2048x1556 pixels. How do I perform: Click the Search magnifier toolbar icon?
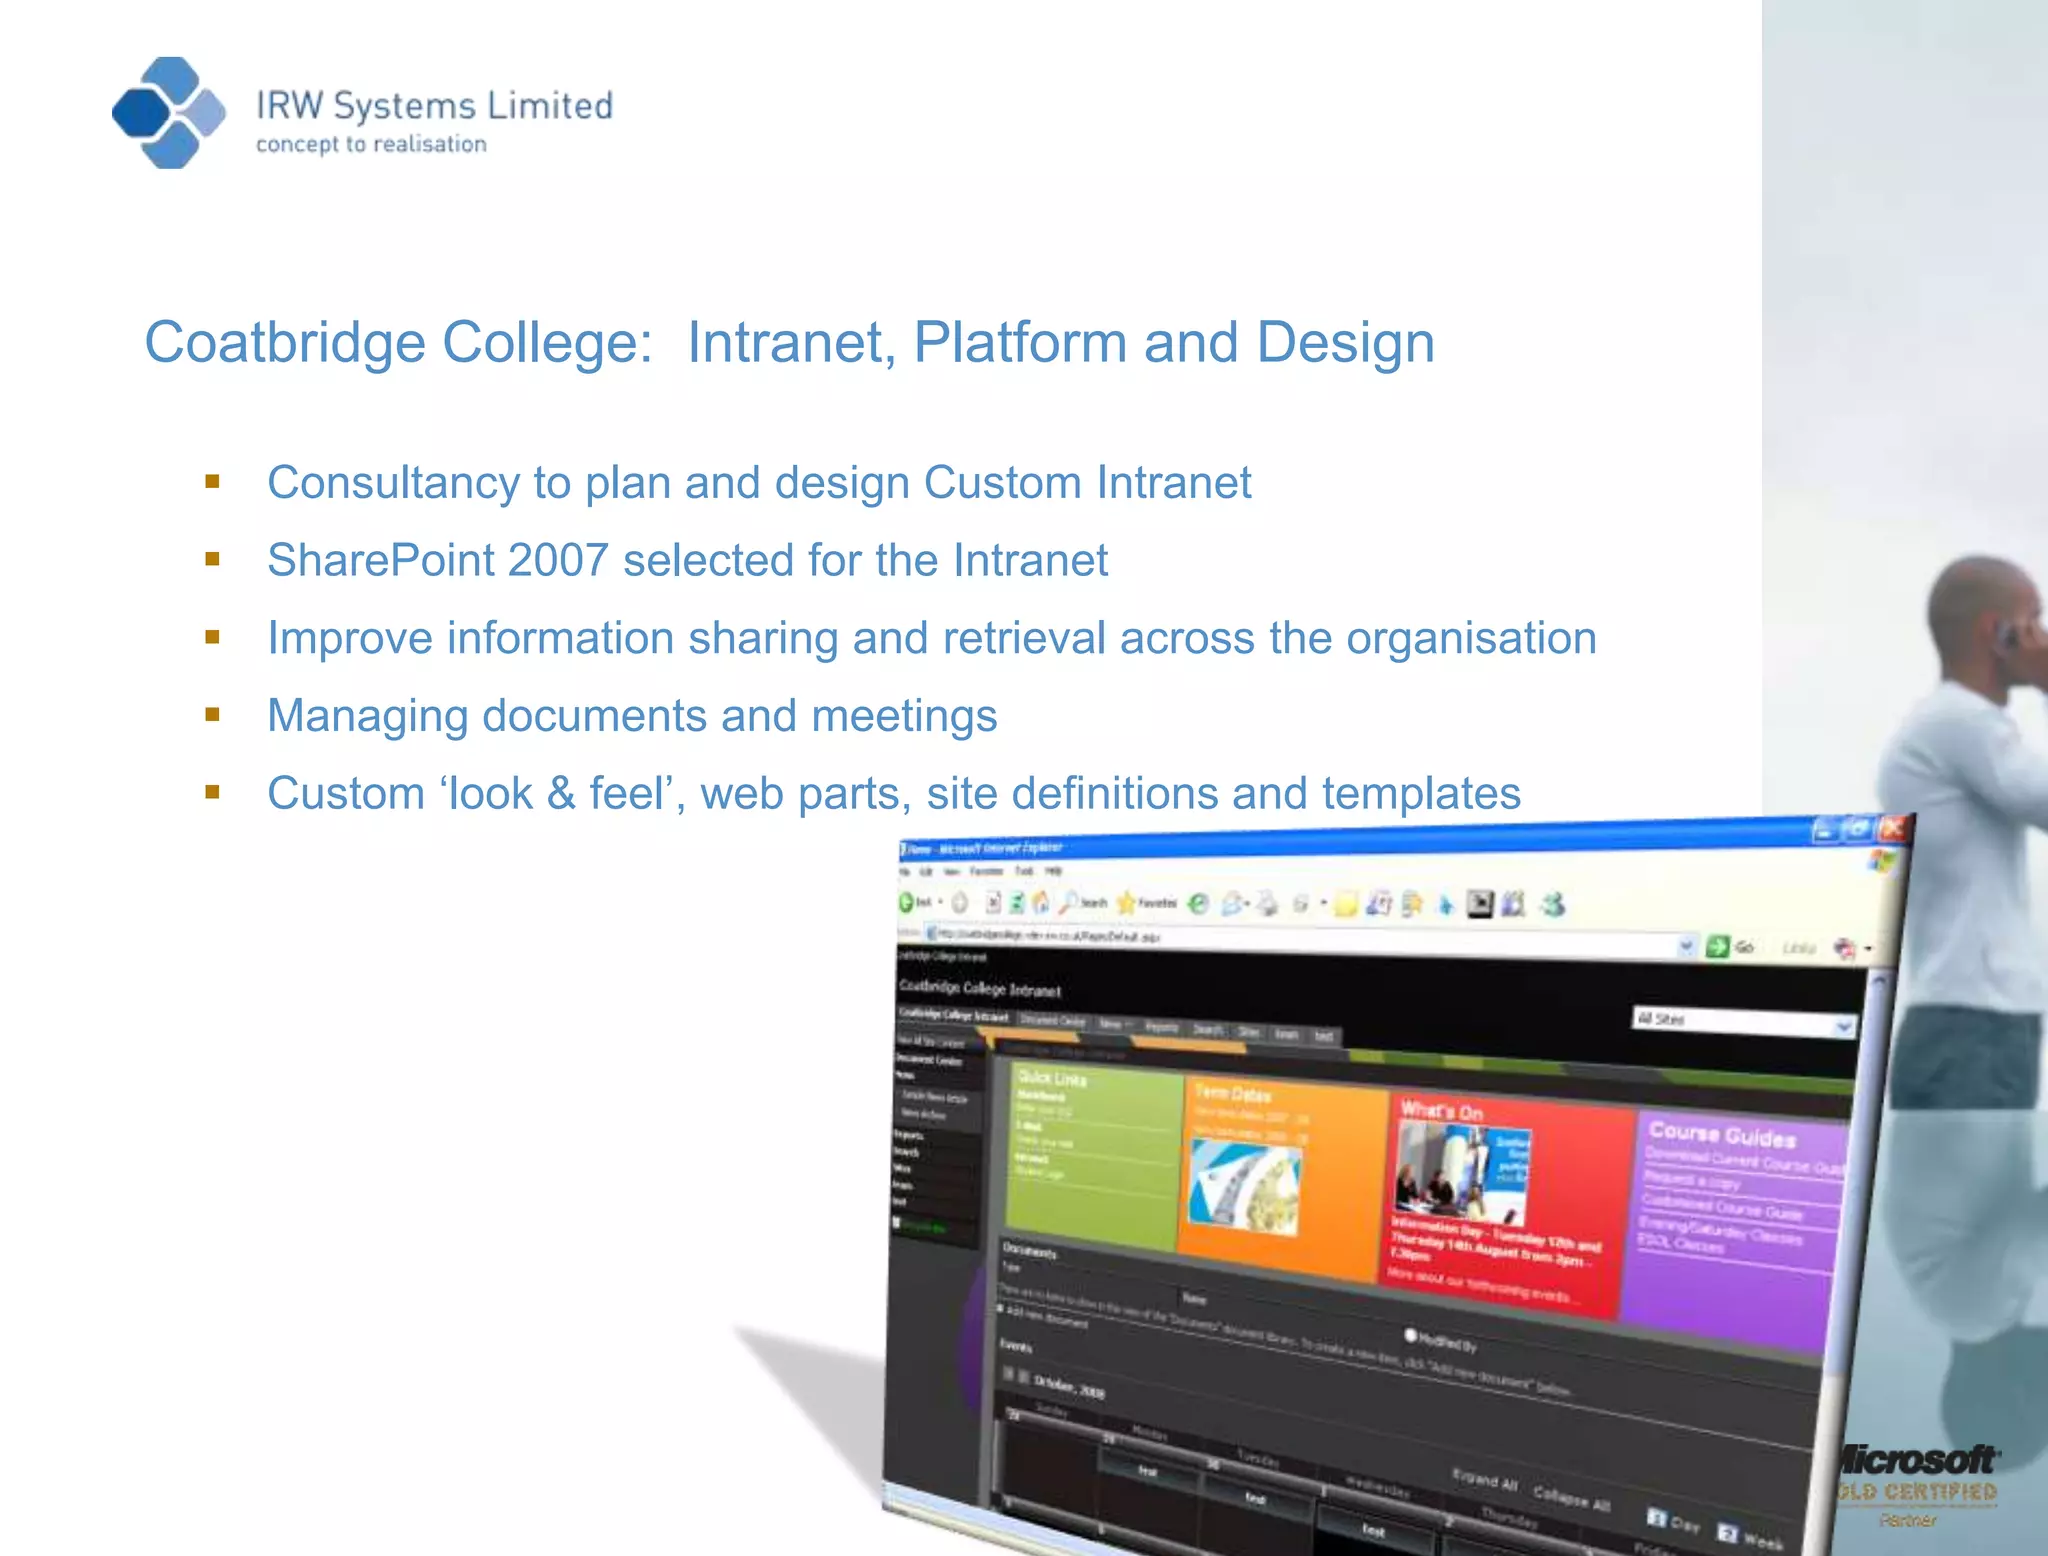click(1070, 903)
